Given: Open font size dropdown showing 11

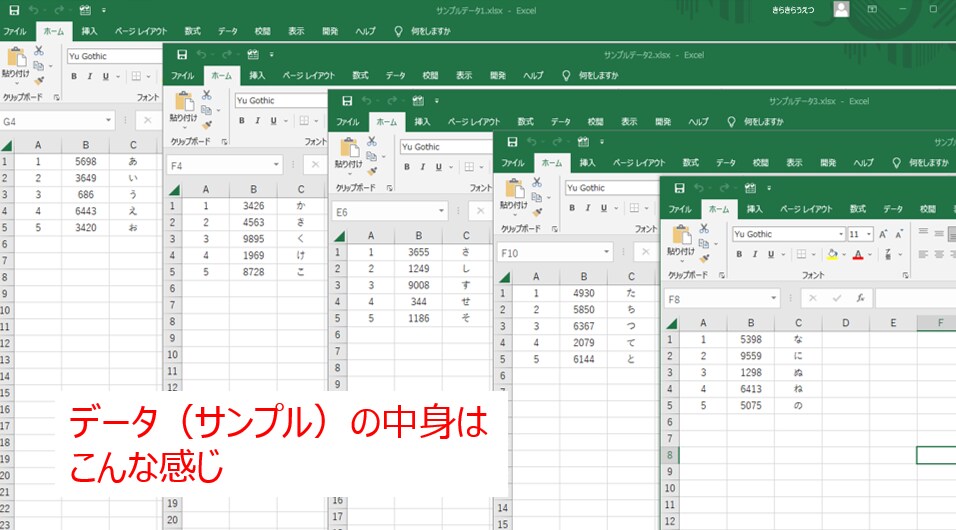Looking at the screenshot, I should [869, 234].
